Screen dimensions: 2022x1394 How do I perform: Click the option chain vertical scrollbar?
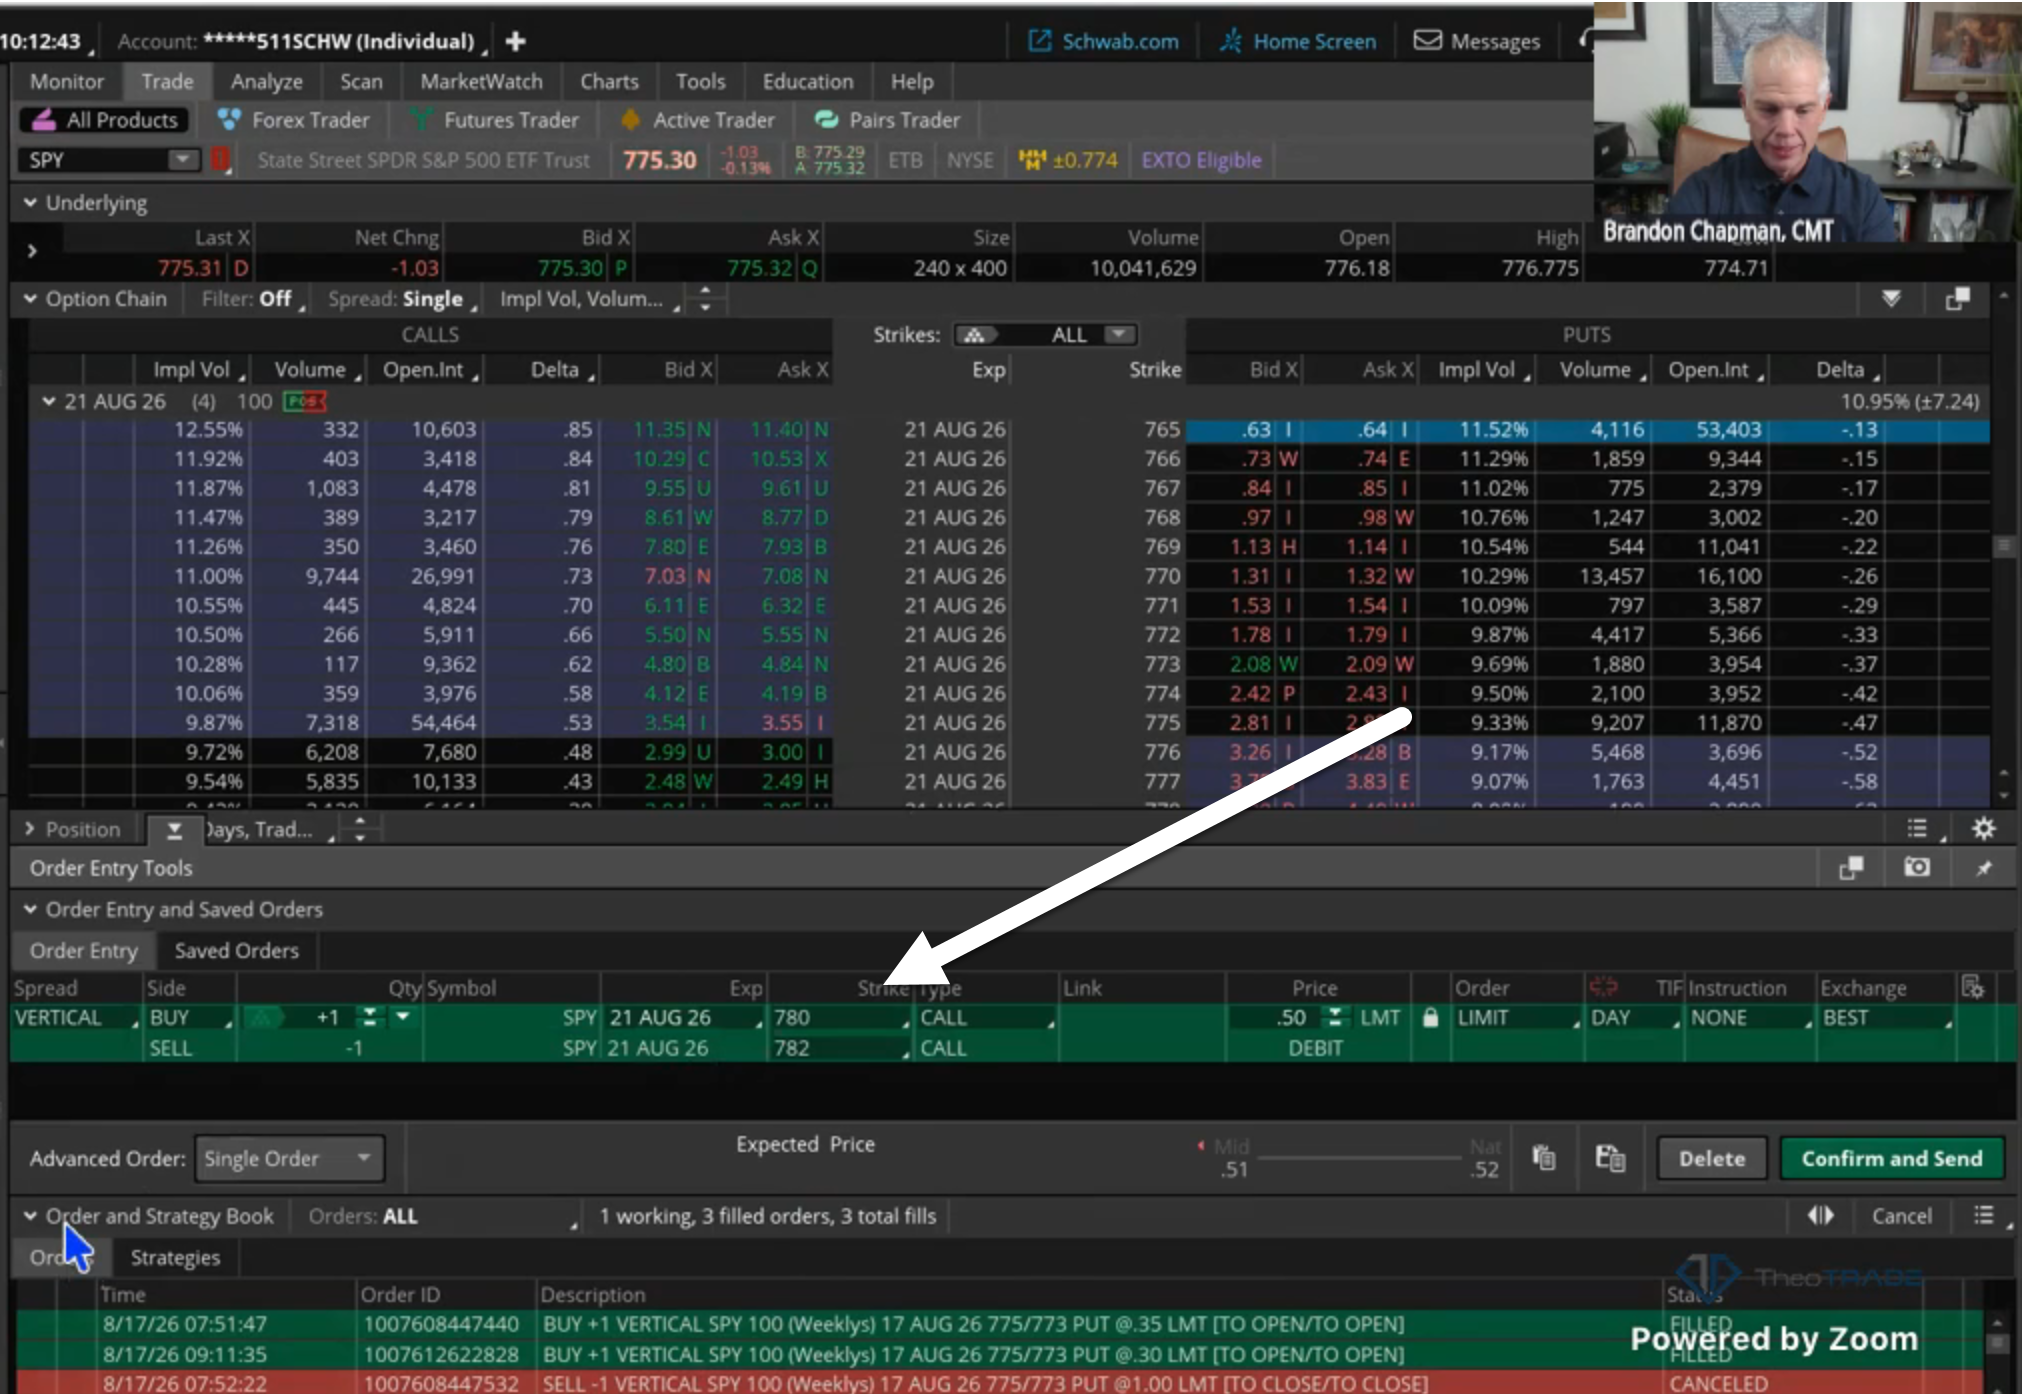(x=2003, y=547)
